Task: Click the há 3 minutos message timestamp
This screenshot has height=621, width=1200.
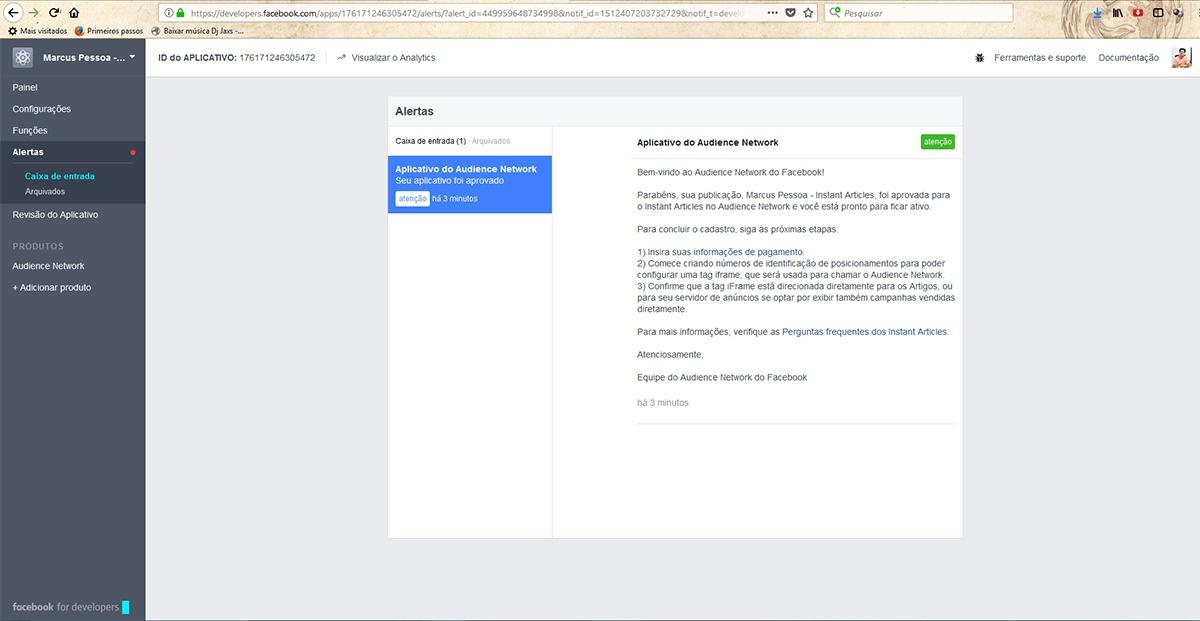Action: [663, 403]
